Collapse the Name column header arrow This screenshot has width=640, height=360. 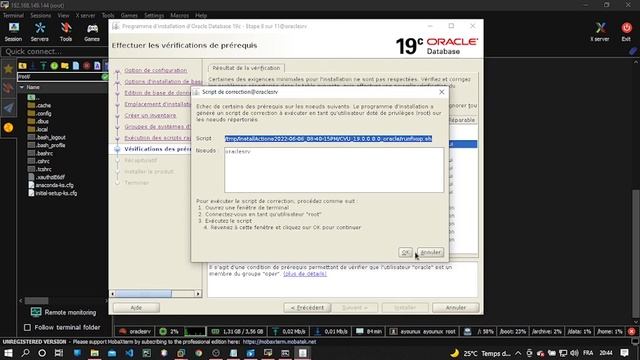(x=22, y=87)
